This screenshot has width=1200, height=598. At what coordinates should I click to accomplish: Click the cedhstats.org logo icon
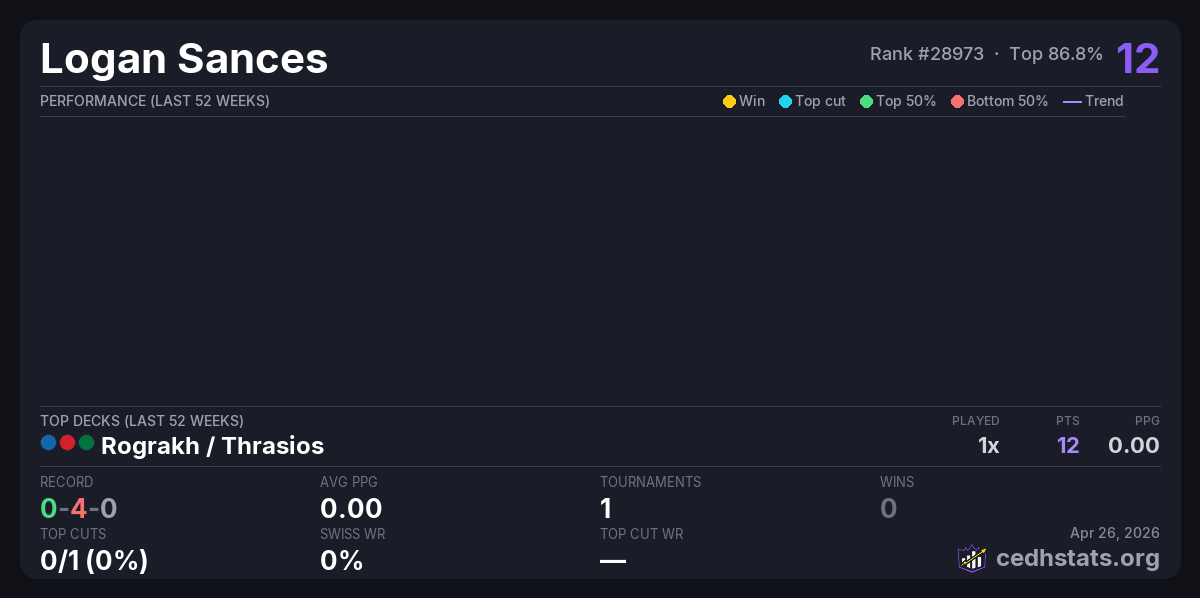972,558
